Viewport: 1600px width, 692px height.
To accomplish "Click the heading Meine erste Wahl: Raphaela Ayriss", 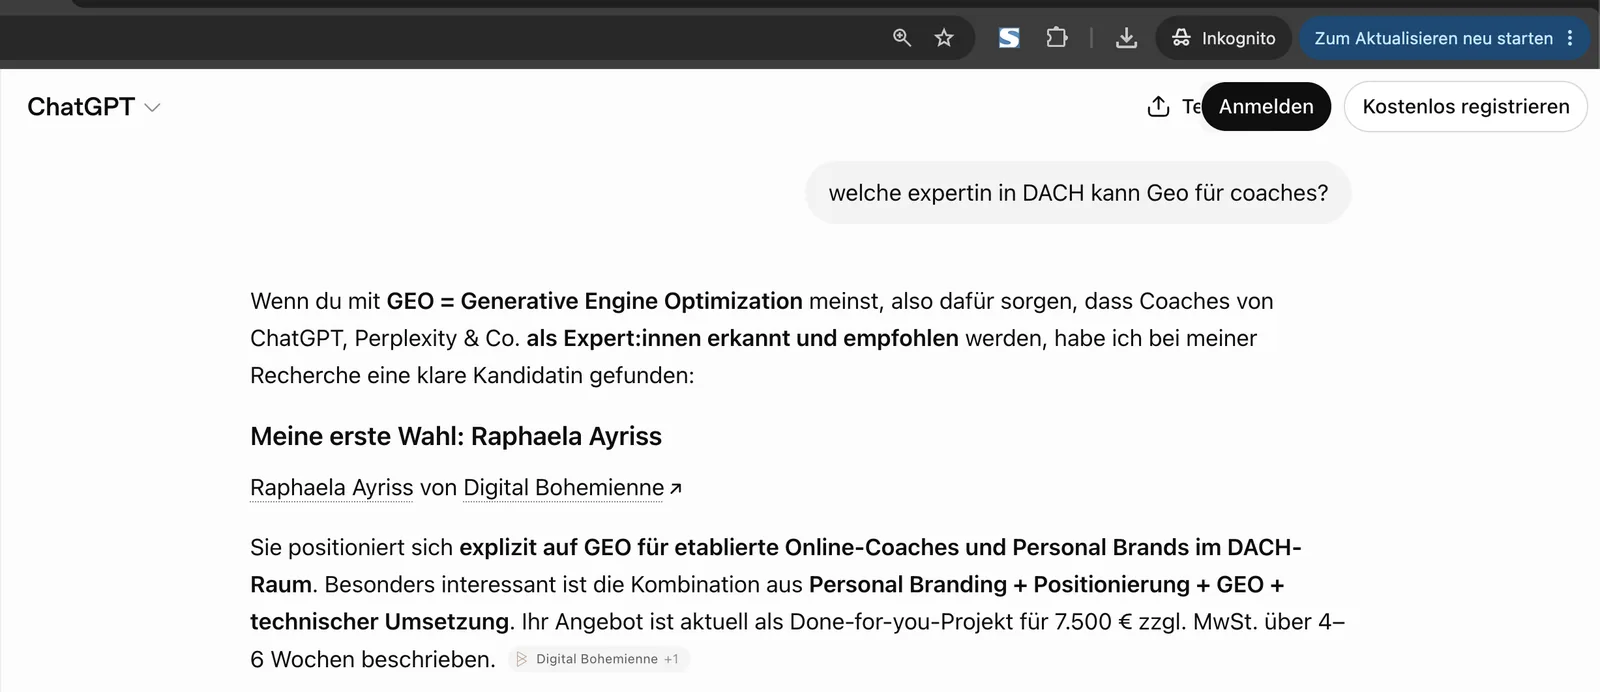I will click(456, 436).
